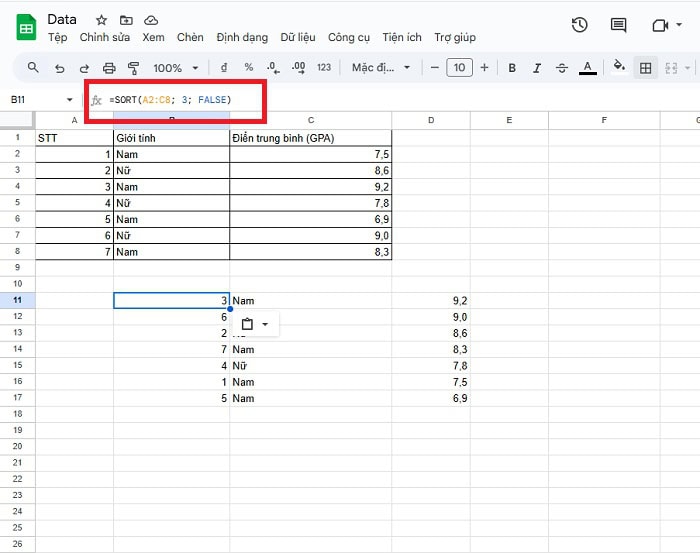Click the print icon
Screen dimensions: 700x553
pos(109,68)
